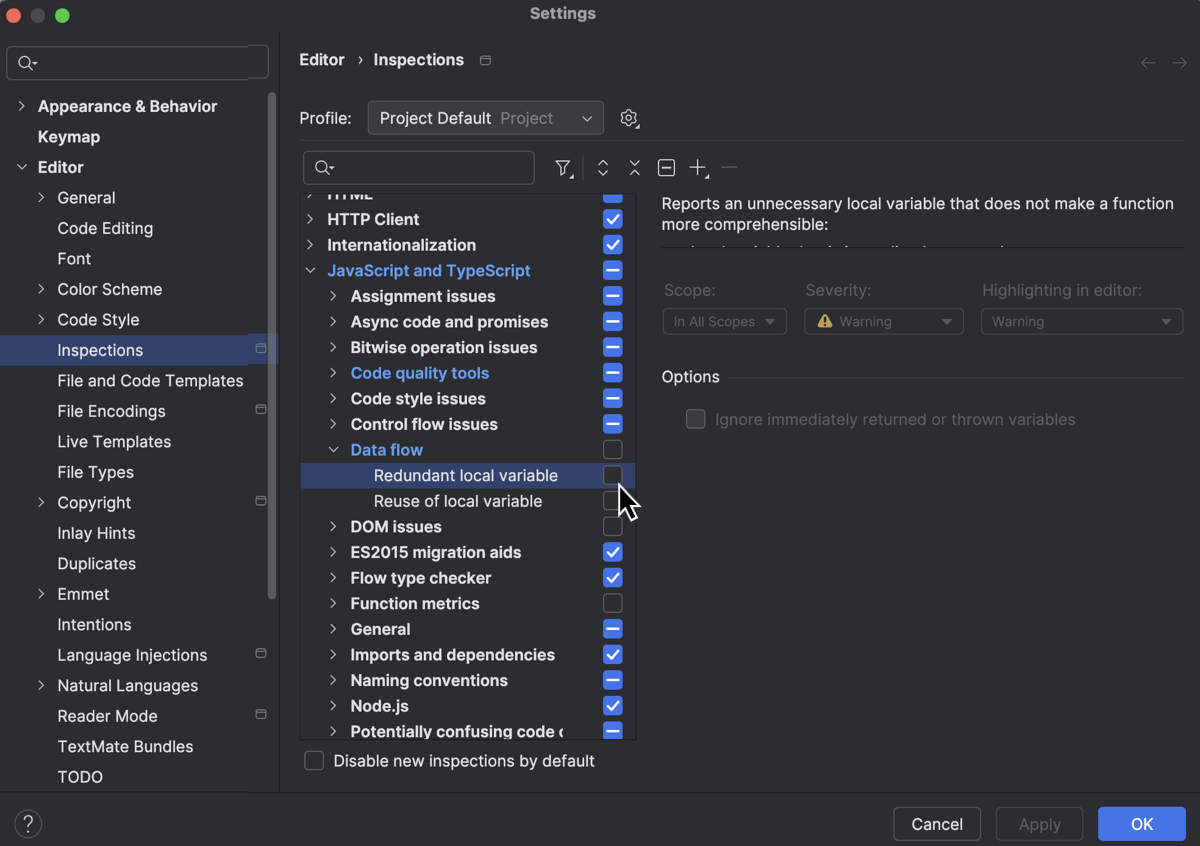Open the profile settings gear menu

(629, 118)
